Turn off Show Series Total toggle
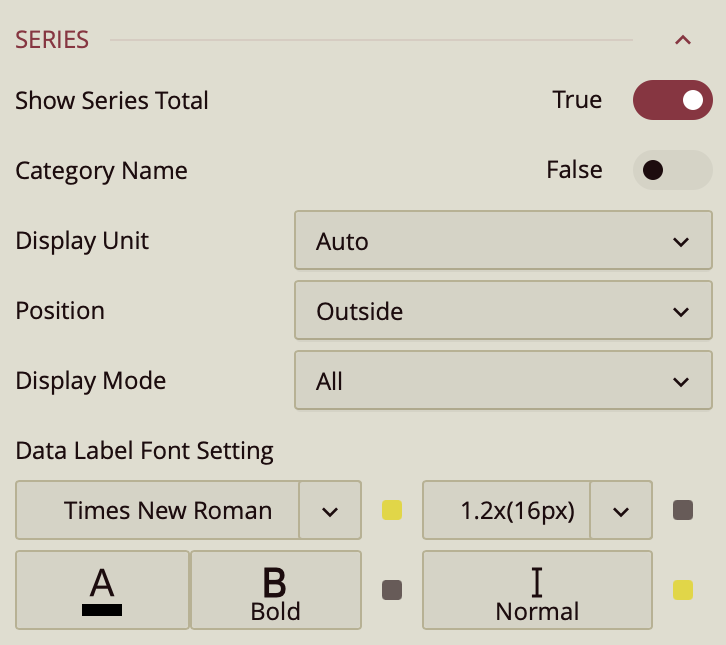Image resolution: width=726 pixels, height=645 pixels. pos(672,101)
